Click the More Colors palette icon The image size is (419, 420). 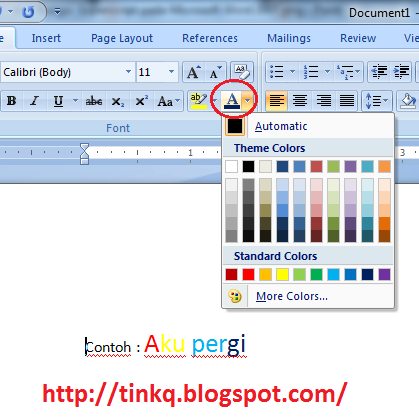235,296
